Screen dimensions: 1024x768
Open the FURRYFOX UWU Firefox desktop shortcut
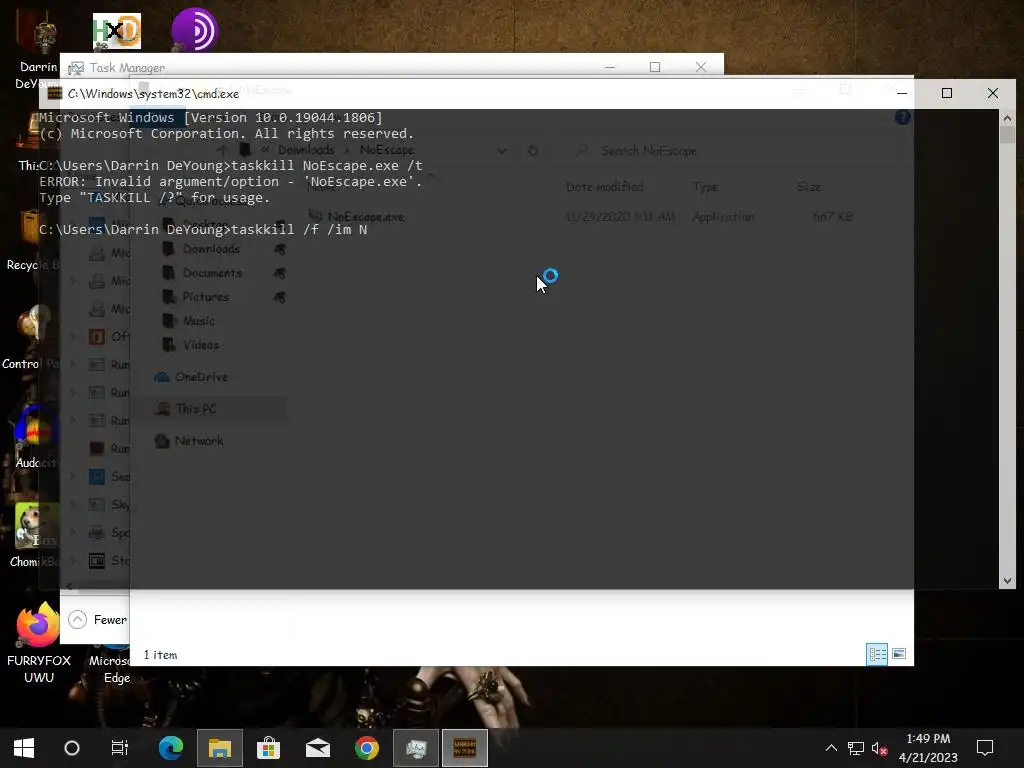pyautogui.click(x=39, y=643)
